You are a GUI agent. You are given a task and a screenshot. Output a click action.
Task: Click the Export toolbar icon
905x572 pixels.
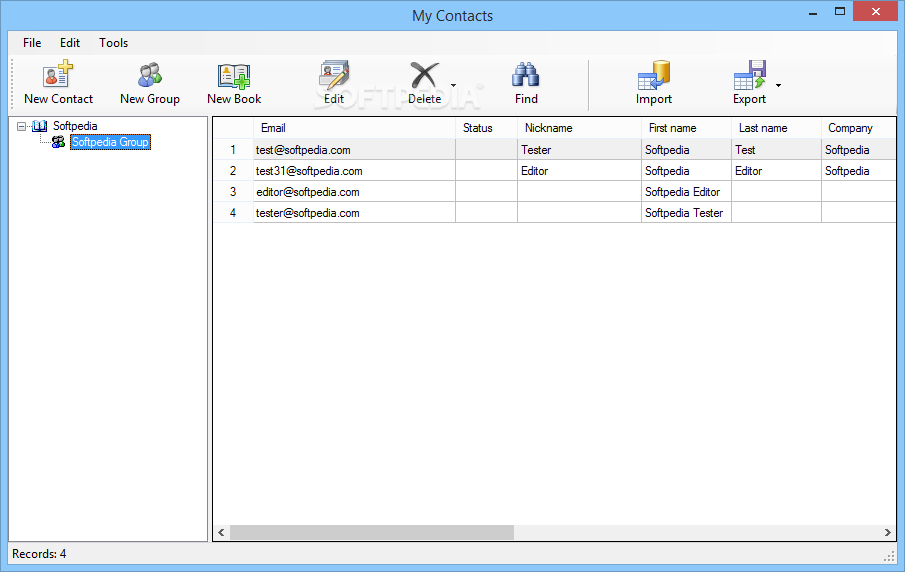click(749, 75)
